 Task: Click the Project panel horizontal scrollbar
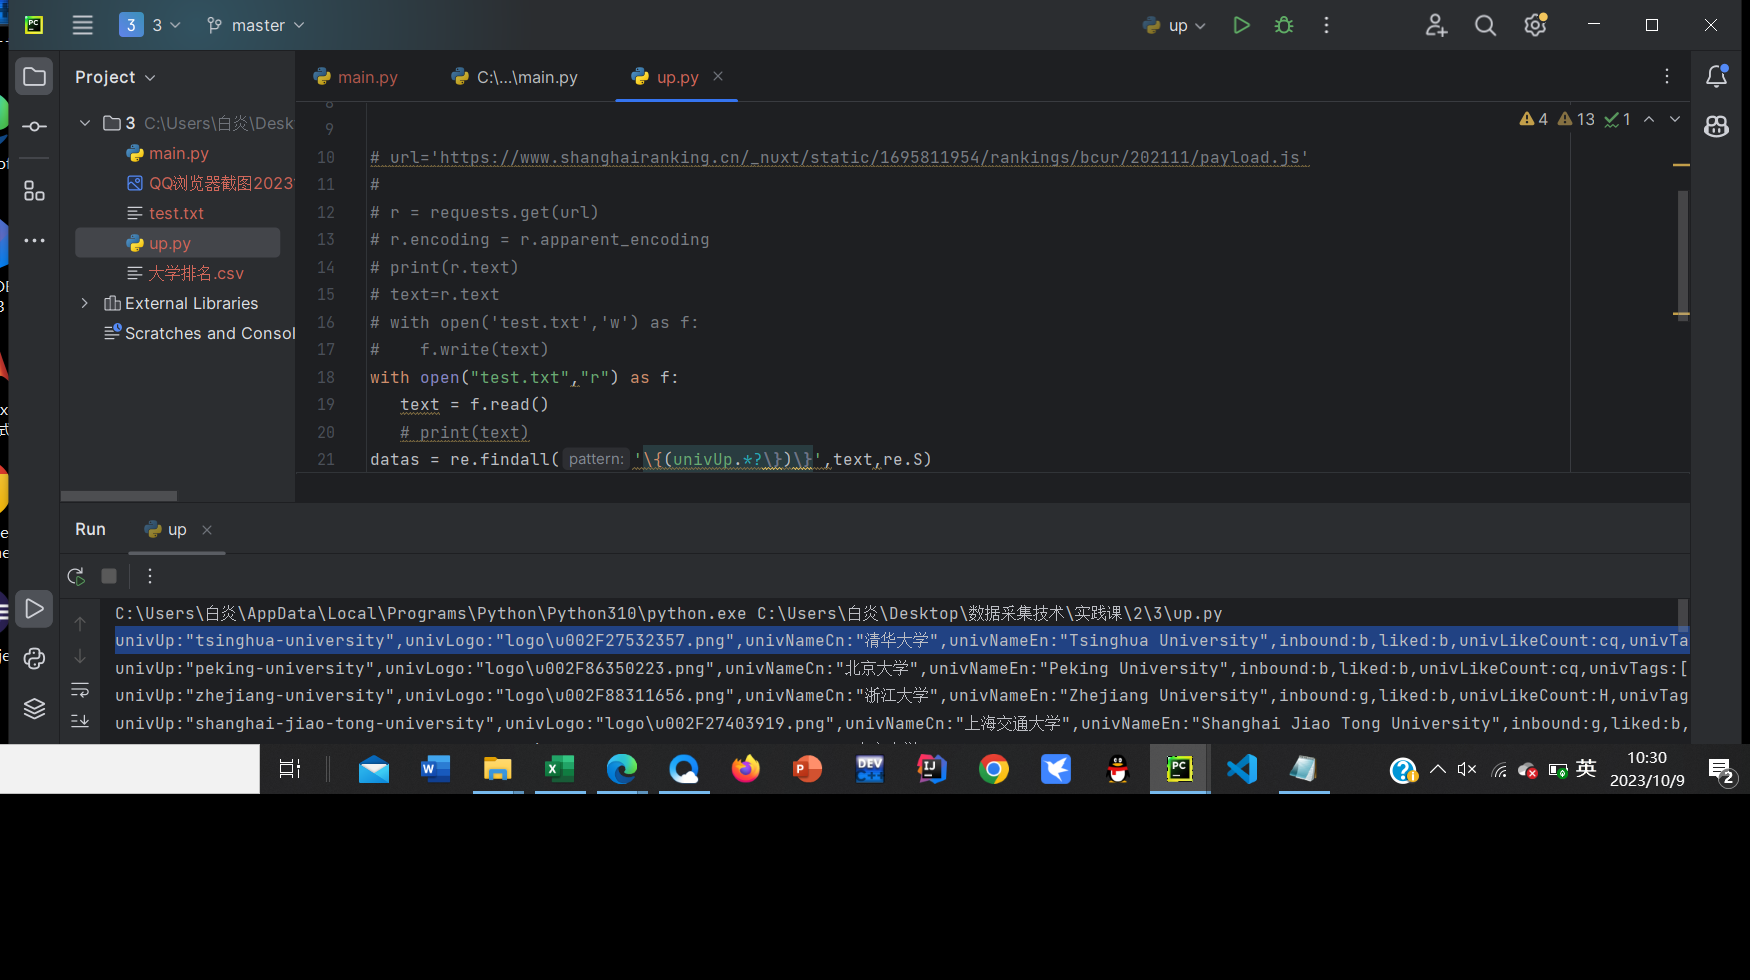click(x=119, y=496)
